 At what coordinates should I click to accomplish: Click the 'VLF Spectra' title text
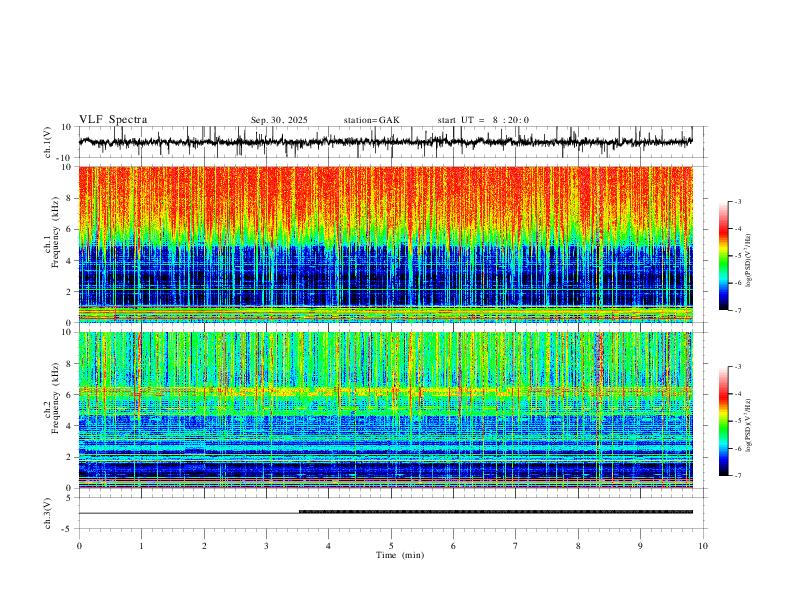tap(113, 120)
